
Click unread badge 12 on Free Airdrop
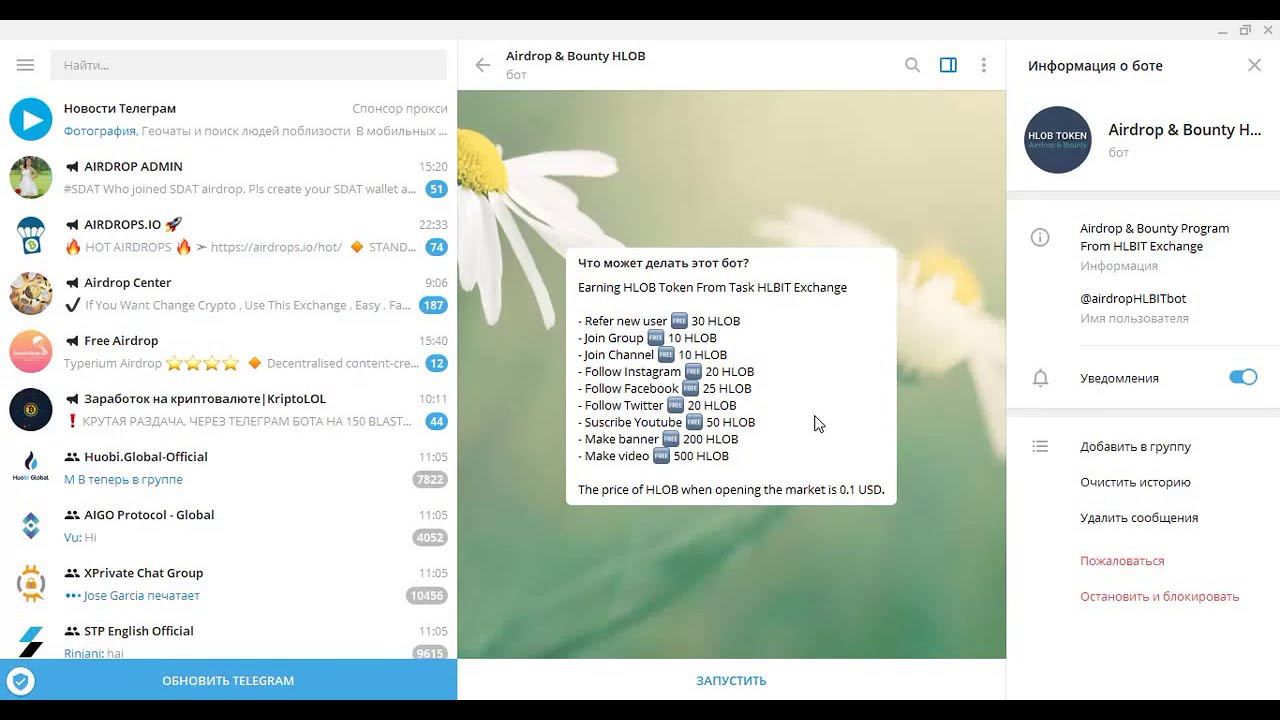tap(436, 363)
